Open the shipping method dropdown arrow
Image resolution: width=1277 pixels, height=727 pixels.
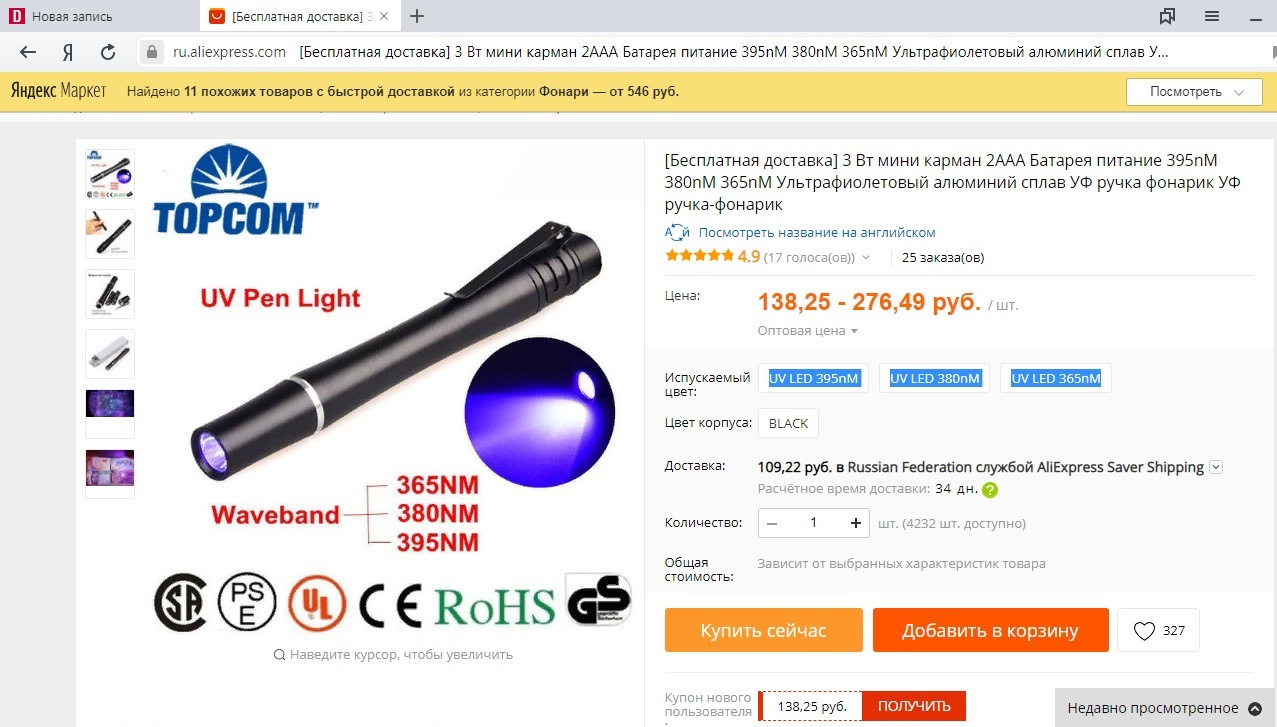[x=1216, y=467]
